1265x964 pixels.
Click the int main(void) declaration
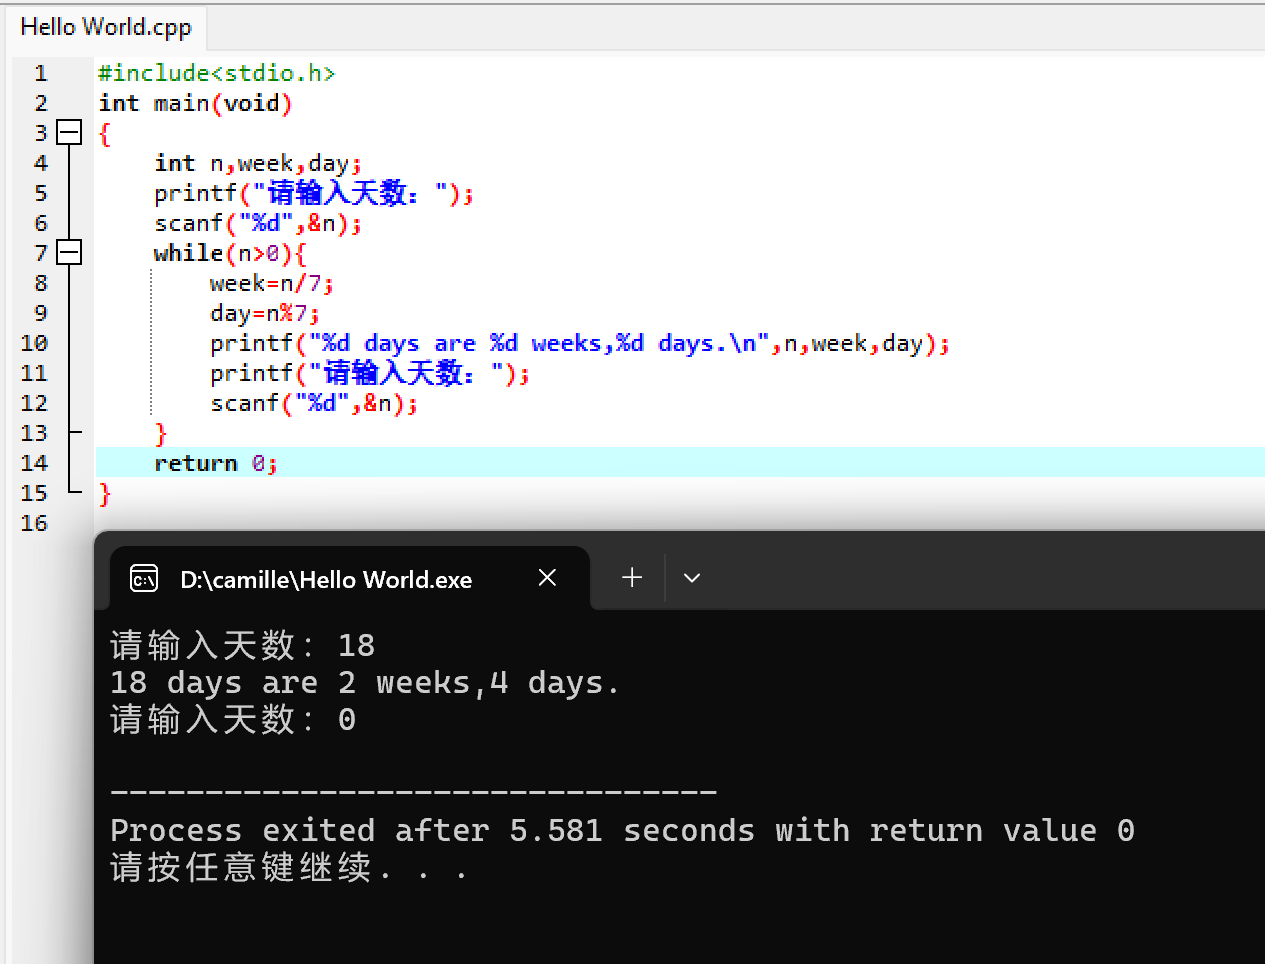[195, 103]
